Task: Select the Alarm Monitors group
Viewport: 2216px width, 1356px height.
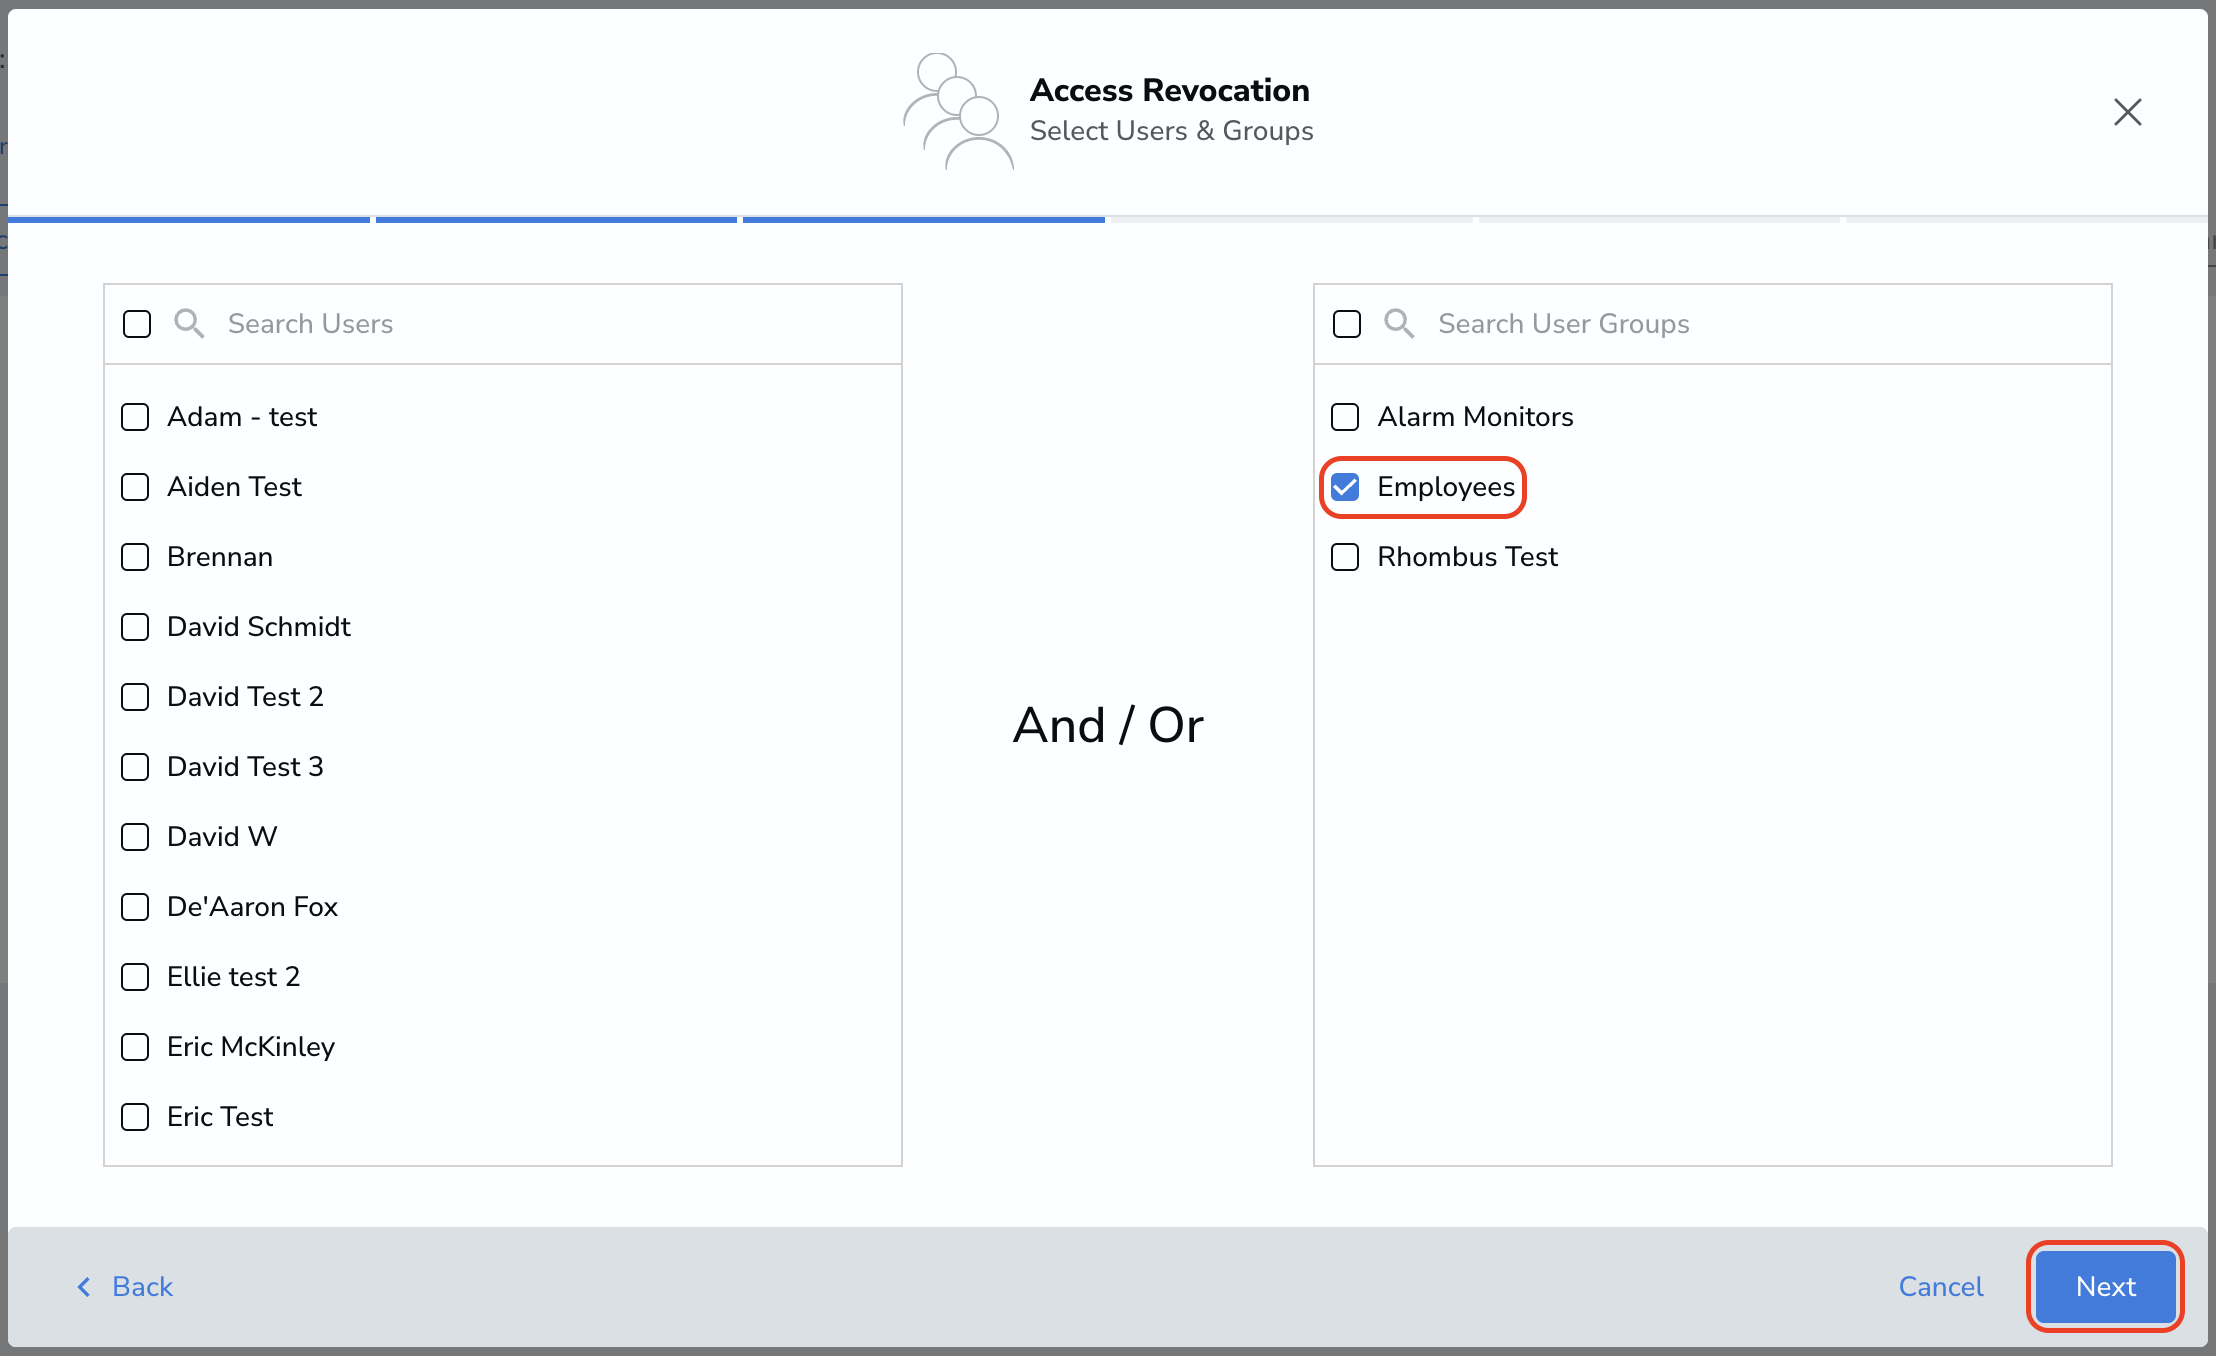Action: point(1345,417)
